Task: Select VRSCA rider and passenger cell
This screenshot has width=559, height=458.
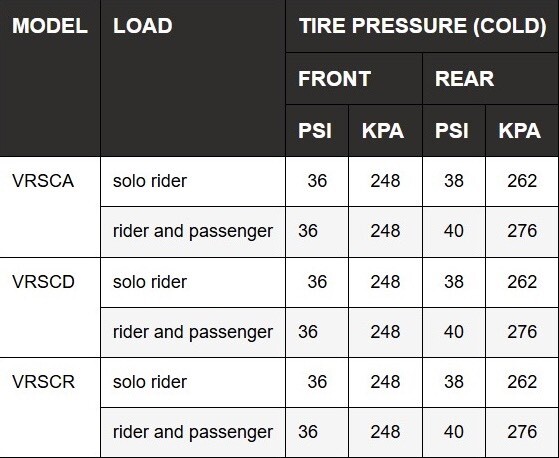Action: (193, 232)
